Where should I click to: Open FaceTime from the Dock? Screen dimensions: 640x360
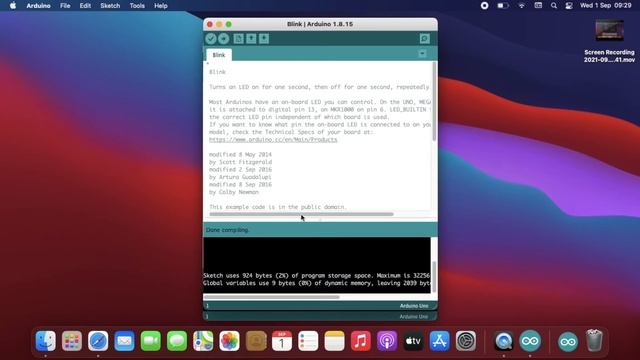click(x=151, y=340)
